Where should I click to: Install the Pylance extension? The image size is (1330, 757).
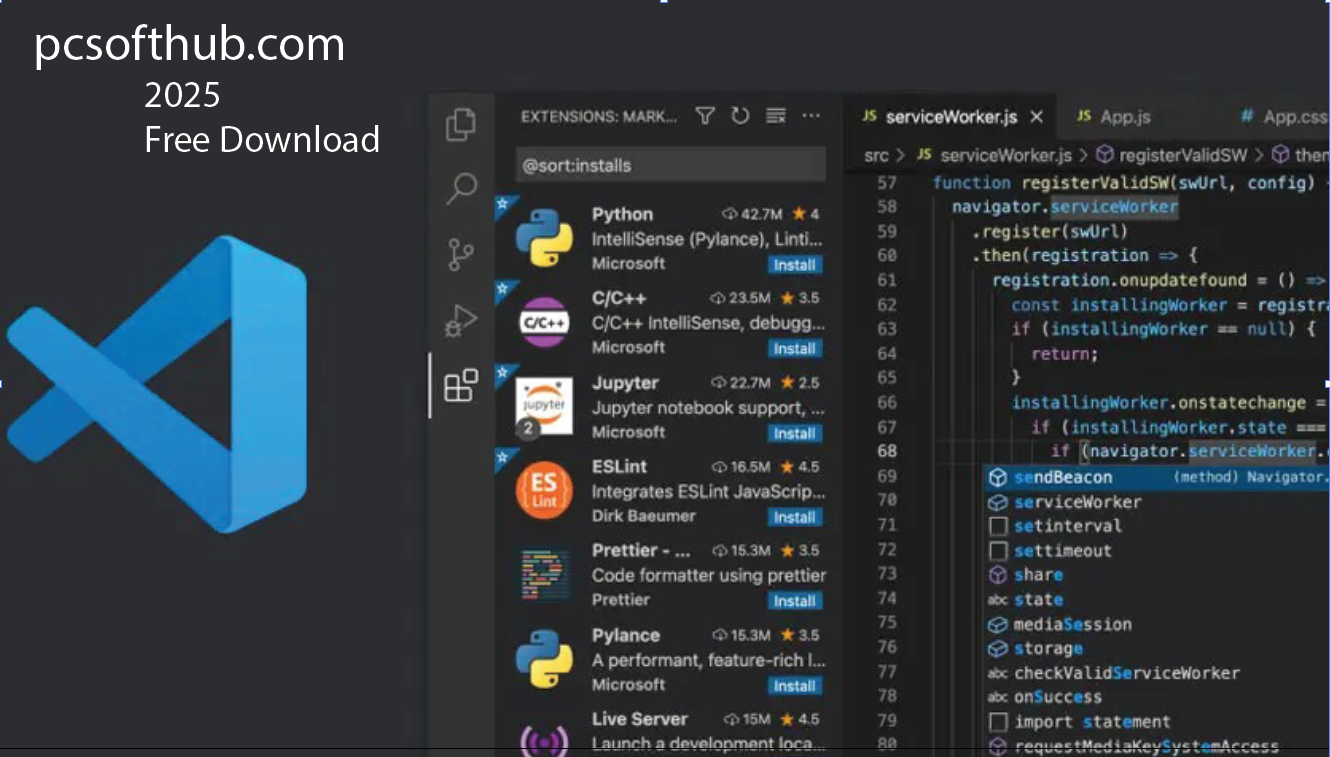point(795,686)
